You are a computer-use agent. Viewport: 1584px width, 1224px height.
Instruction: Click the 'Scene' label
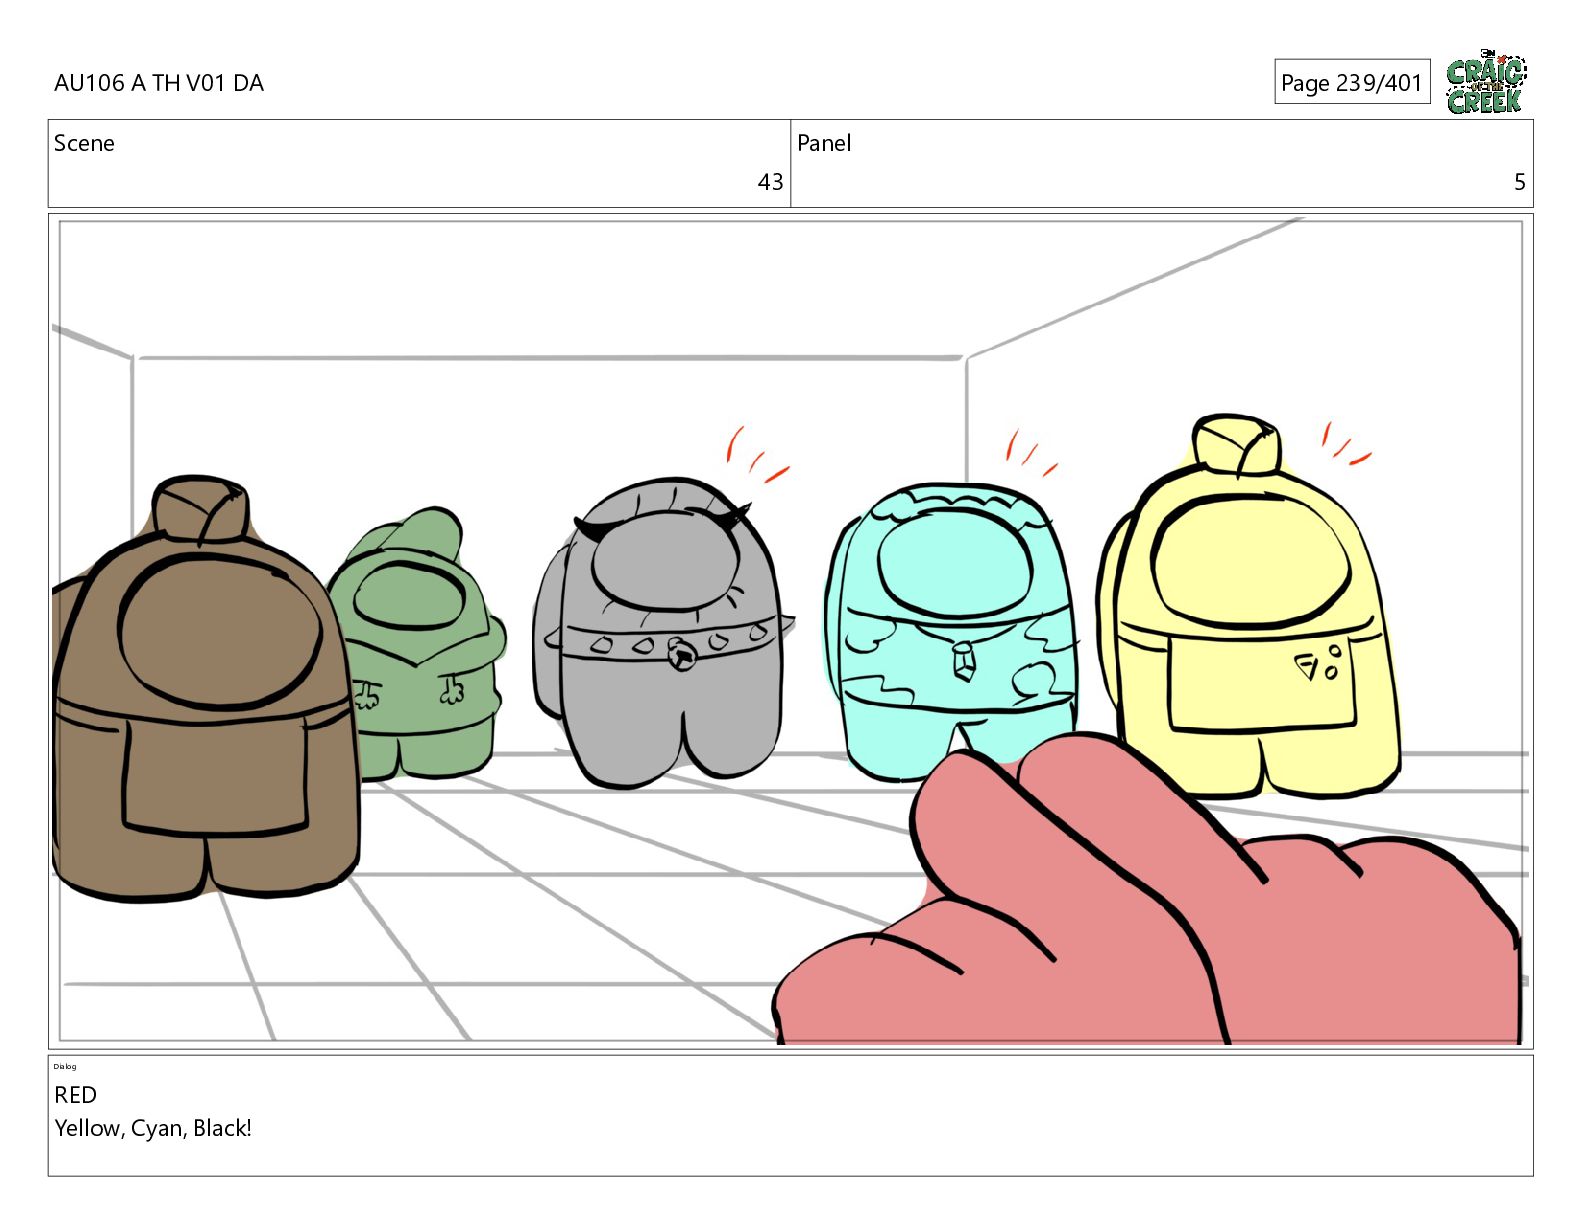[84, 143]
